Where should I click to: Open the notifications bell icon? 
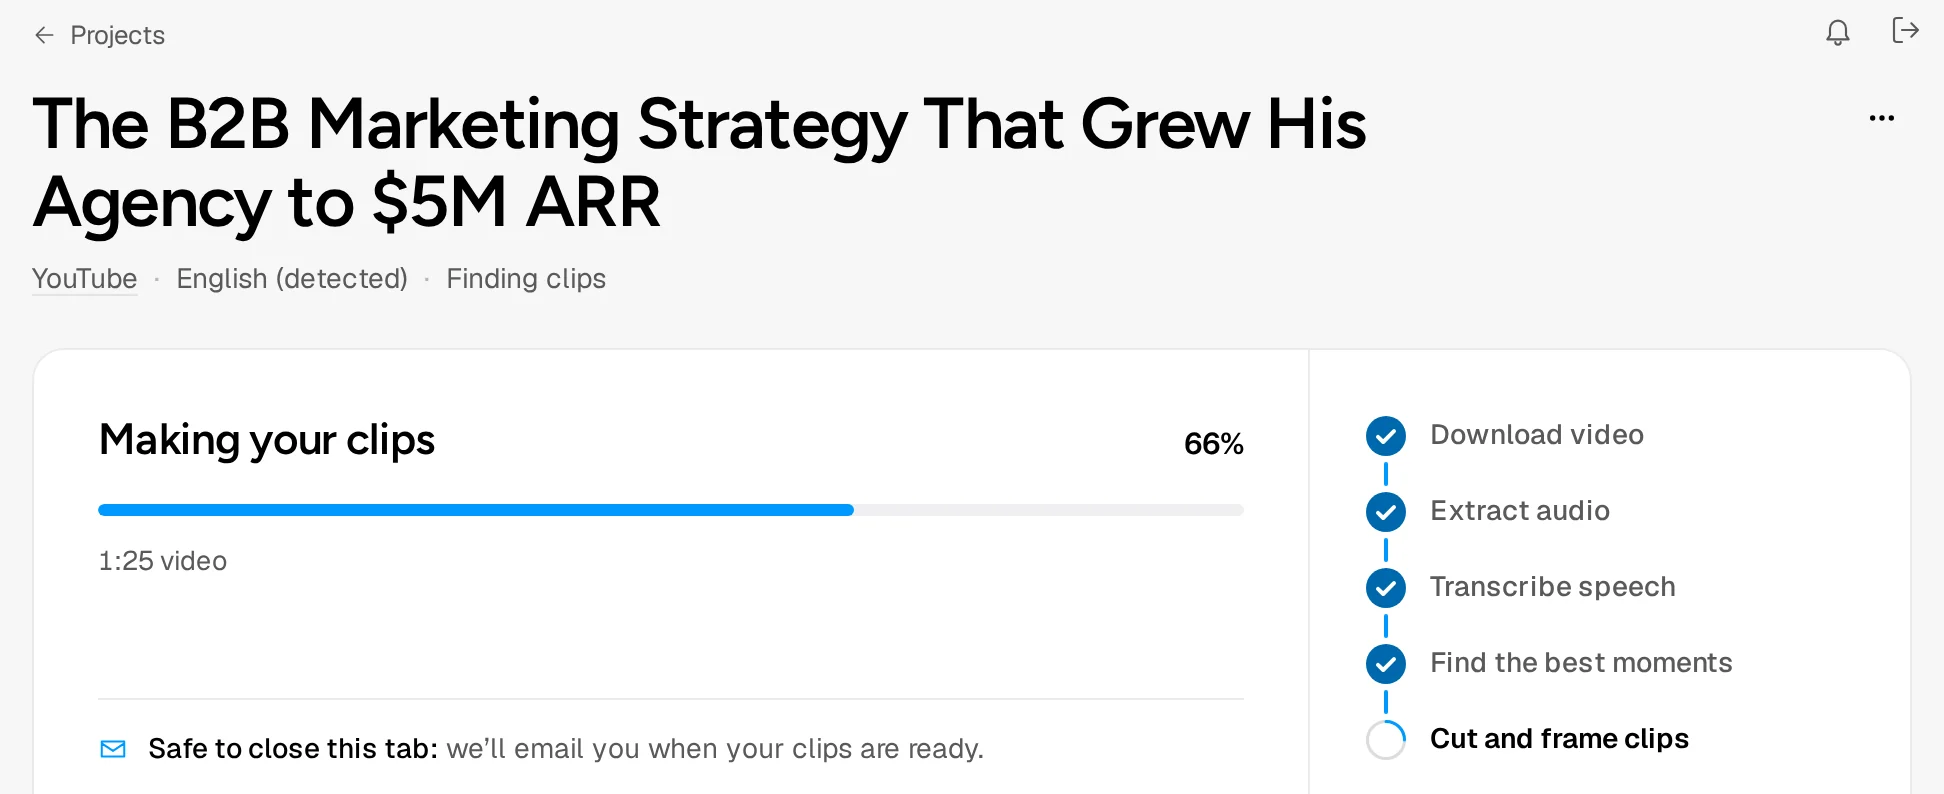[x=1838, y=33]
